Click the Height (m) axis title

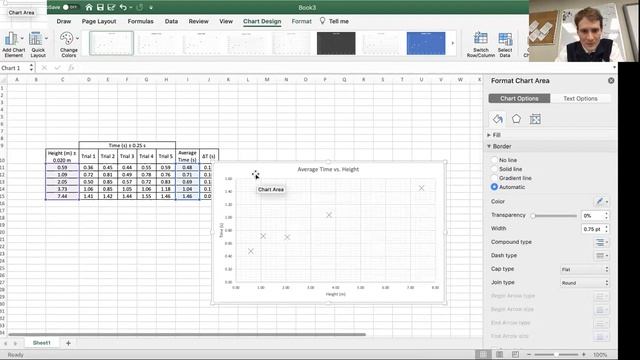click(336, 294)
